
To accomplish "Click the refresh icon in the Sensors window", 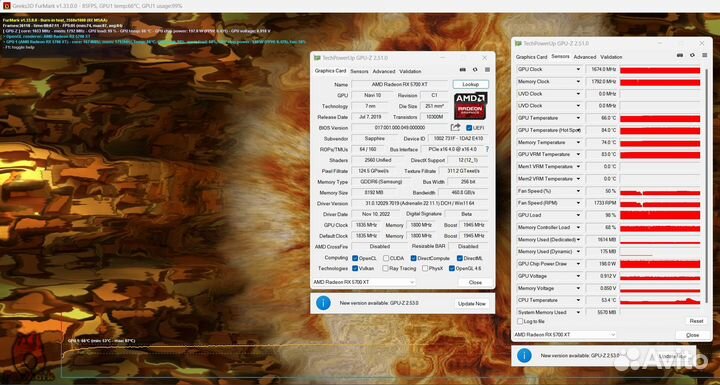I will [692, 55].
